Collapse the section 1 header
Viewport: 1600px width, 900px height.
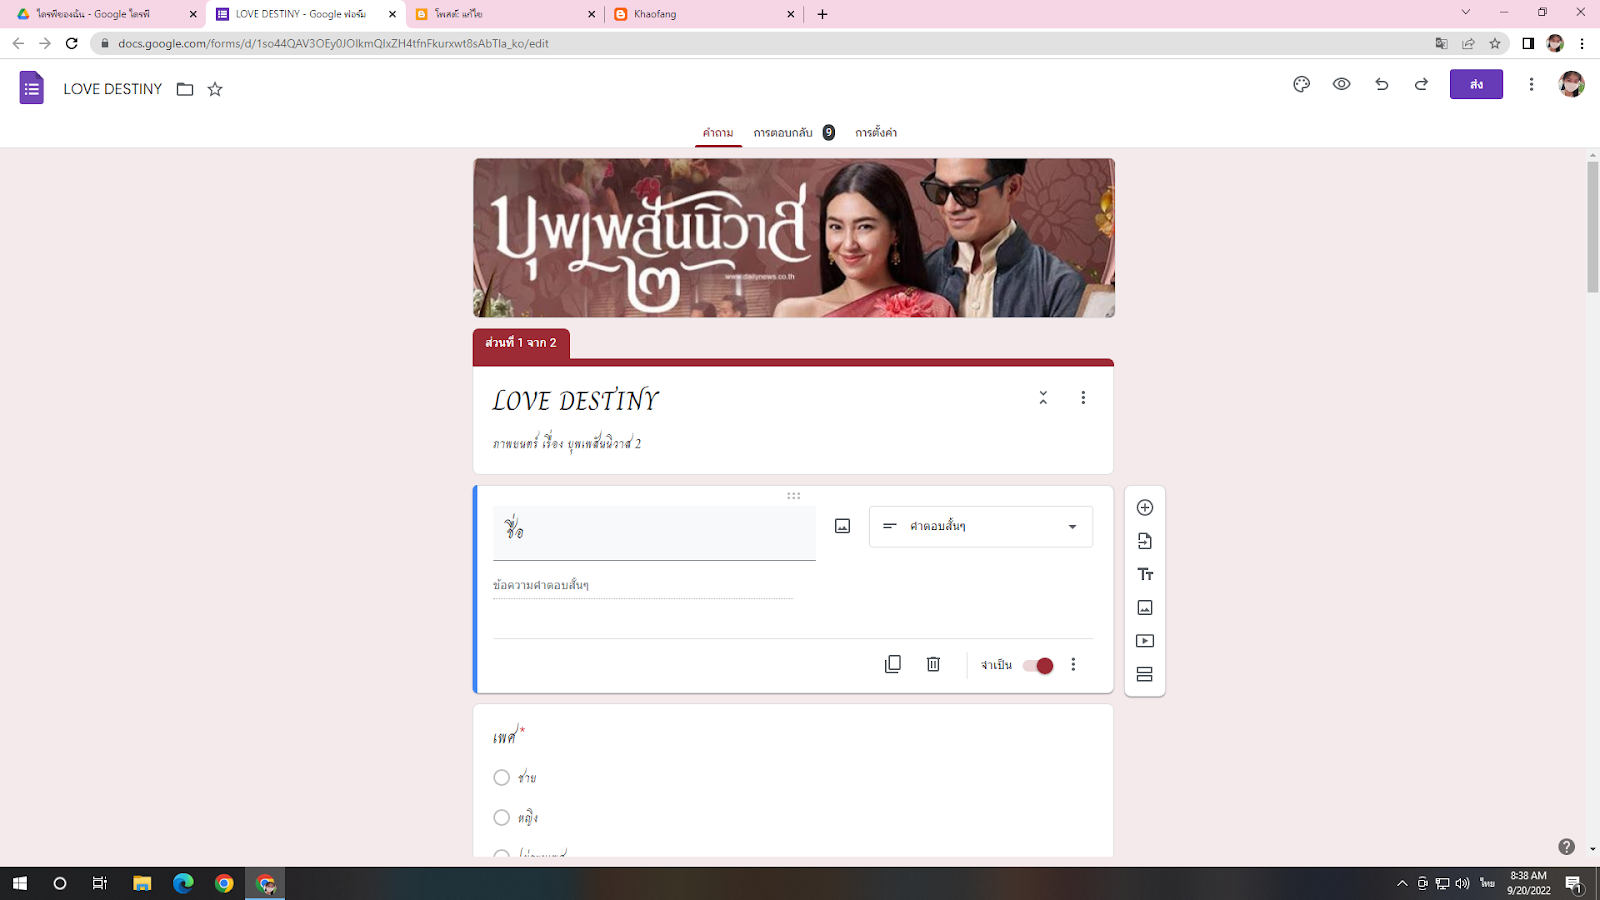point(1043,398)
